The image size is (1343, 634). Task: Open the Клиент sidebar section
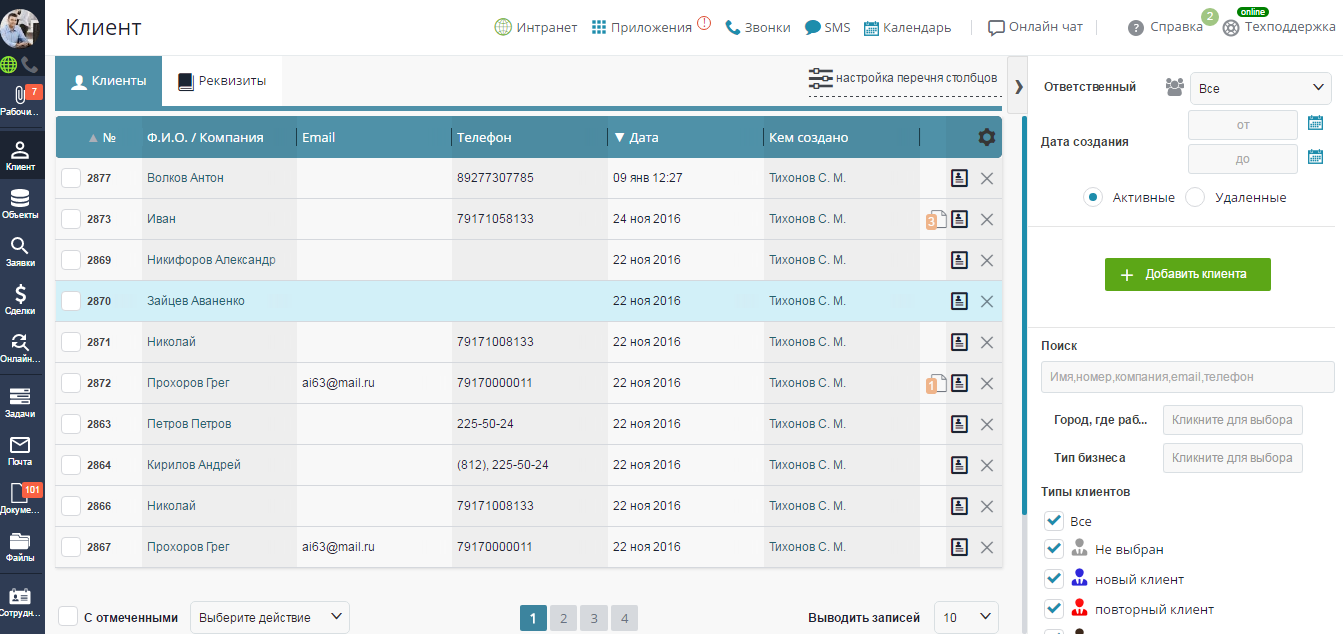tap(22, 156)
